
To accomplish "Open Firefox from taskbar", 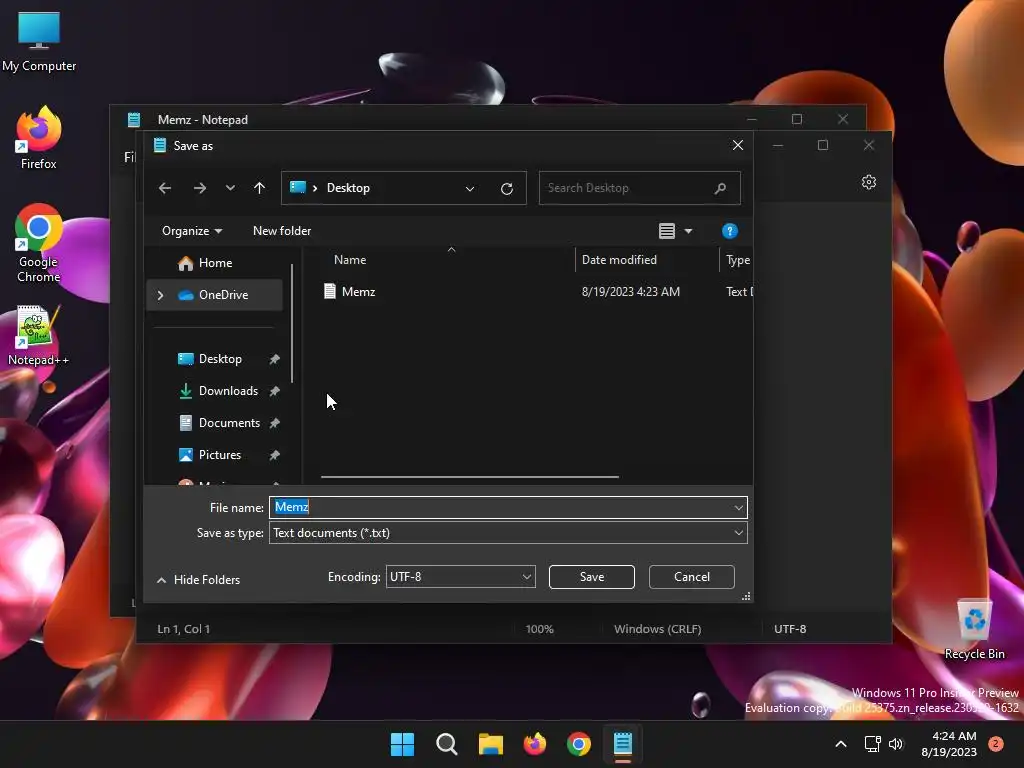I will click(x=535, y=744).
